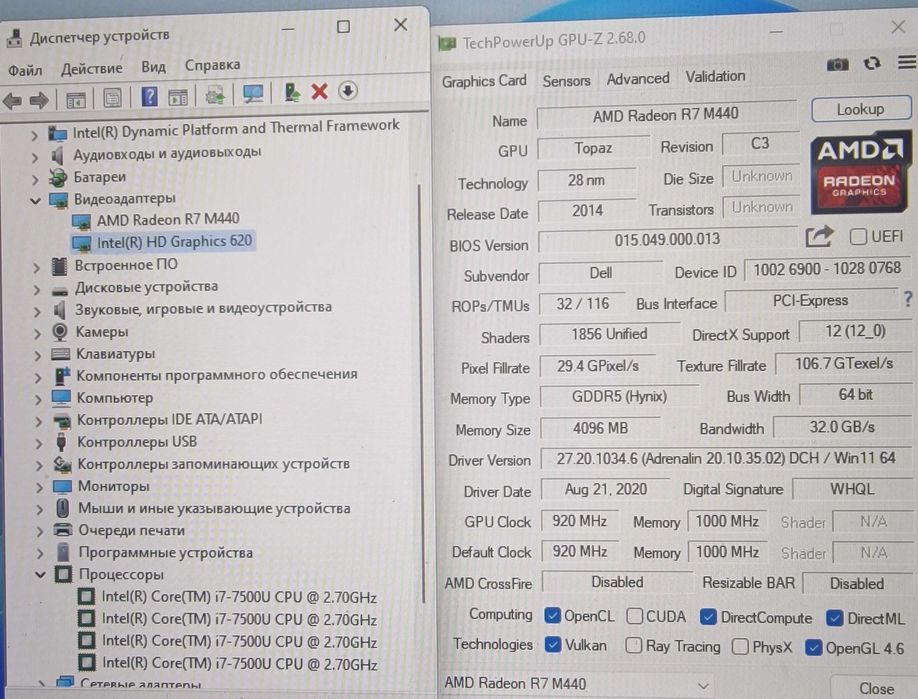Expand Аудиовходы и аудиовыходы node

tap(35, 157)
